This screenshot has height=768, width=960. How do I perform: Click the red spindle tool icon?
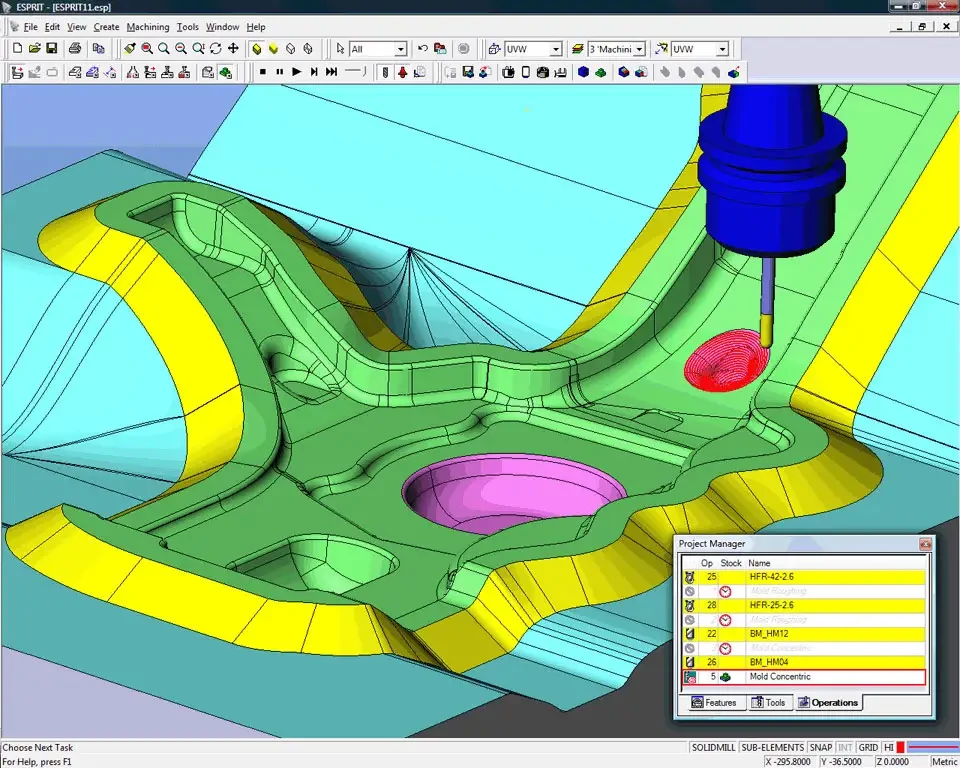tap(402, 72)
